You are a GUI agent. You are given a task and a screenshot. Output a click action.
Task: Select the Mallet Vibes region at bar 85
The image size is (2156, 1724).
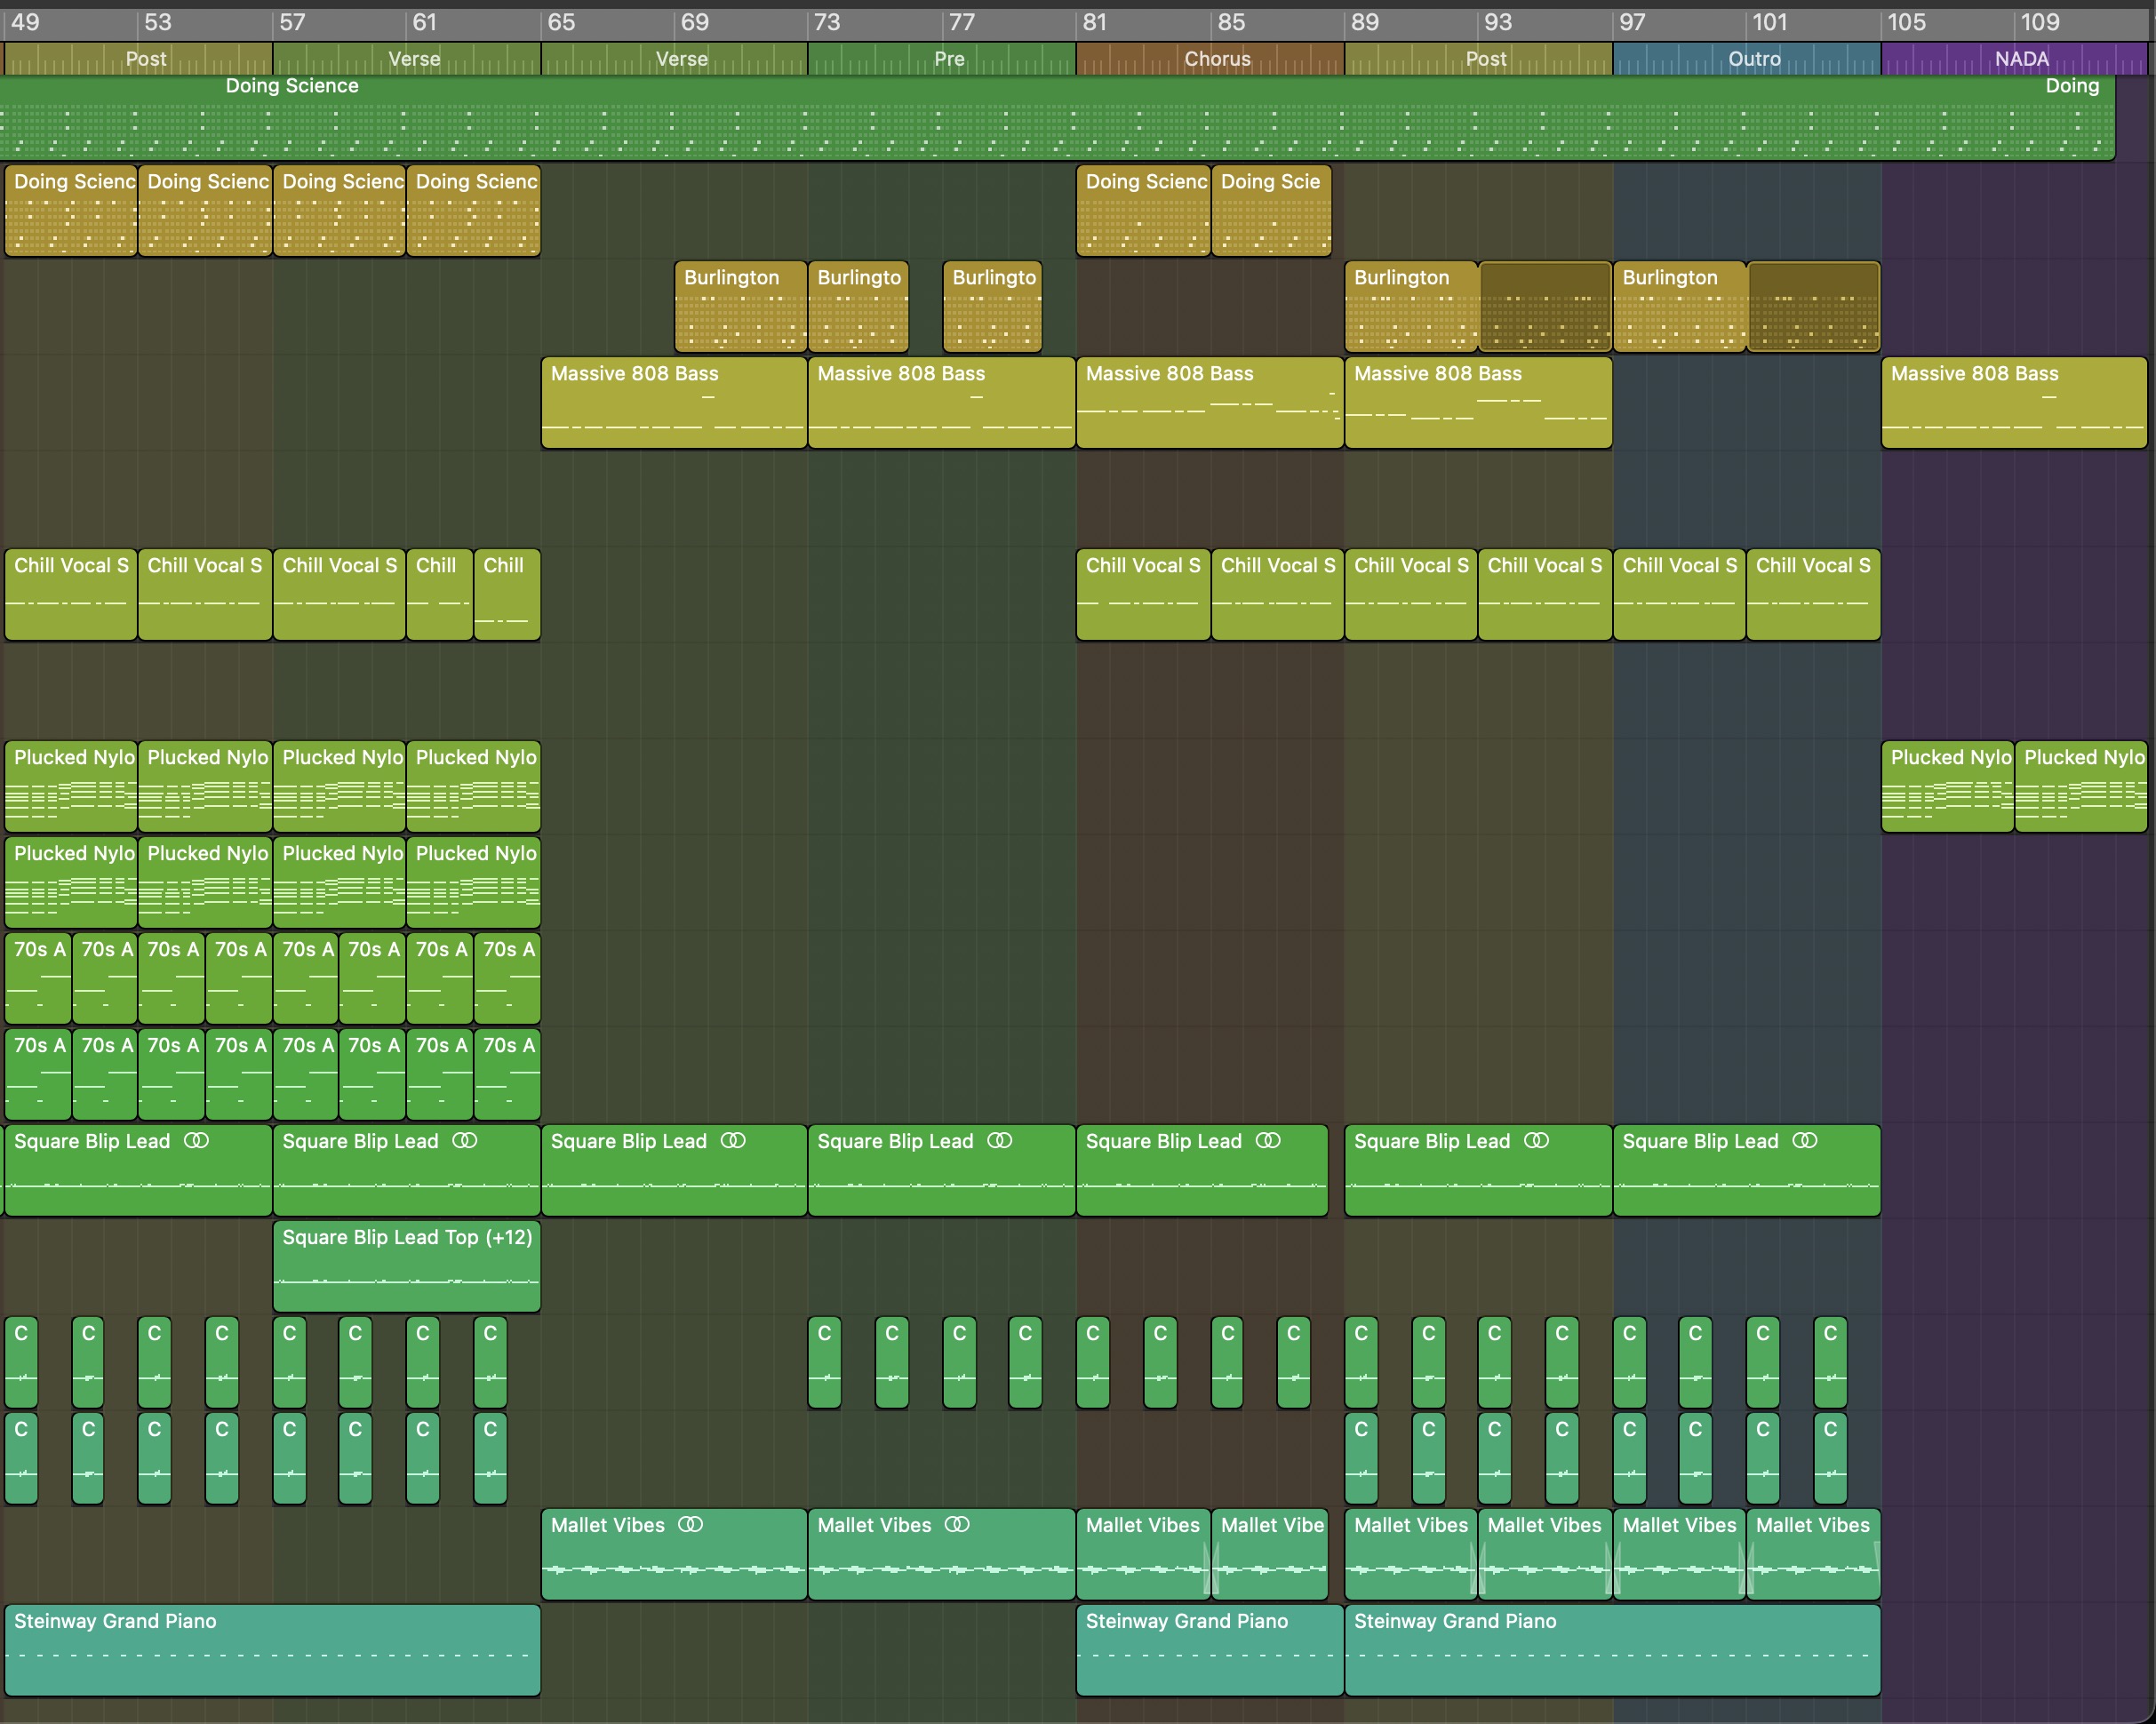point(1270,1554)
